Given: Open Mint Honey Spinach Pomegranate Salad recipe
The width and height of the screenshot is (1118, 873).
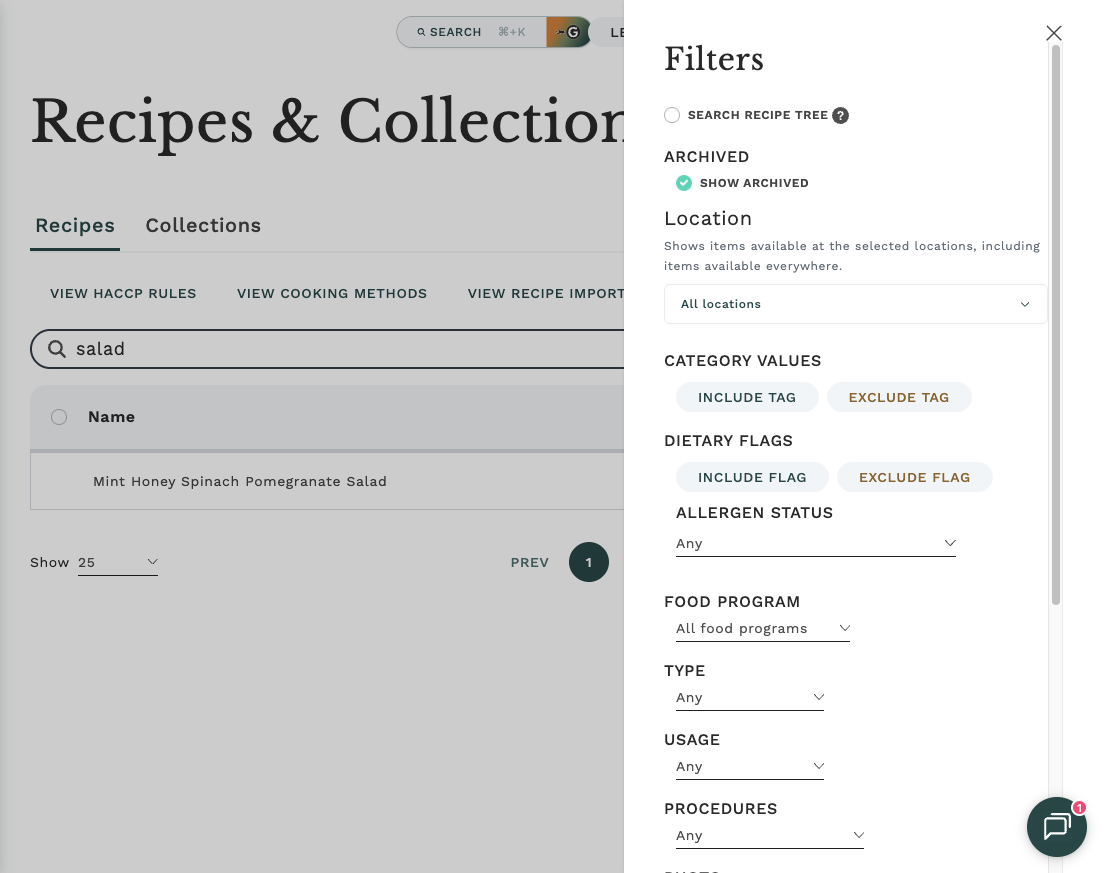Looking at the screenshot, I should click(240, 481).
